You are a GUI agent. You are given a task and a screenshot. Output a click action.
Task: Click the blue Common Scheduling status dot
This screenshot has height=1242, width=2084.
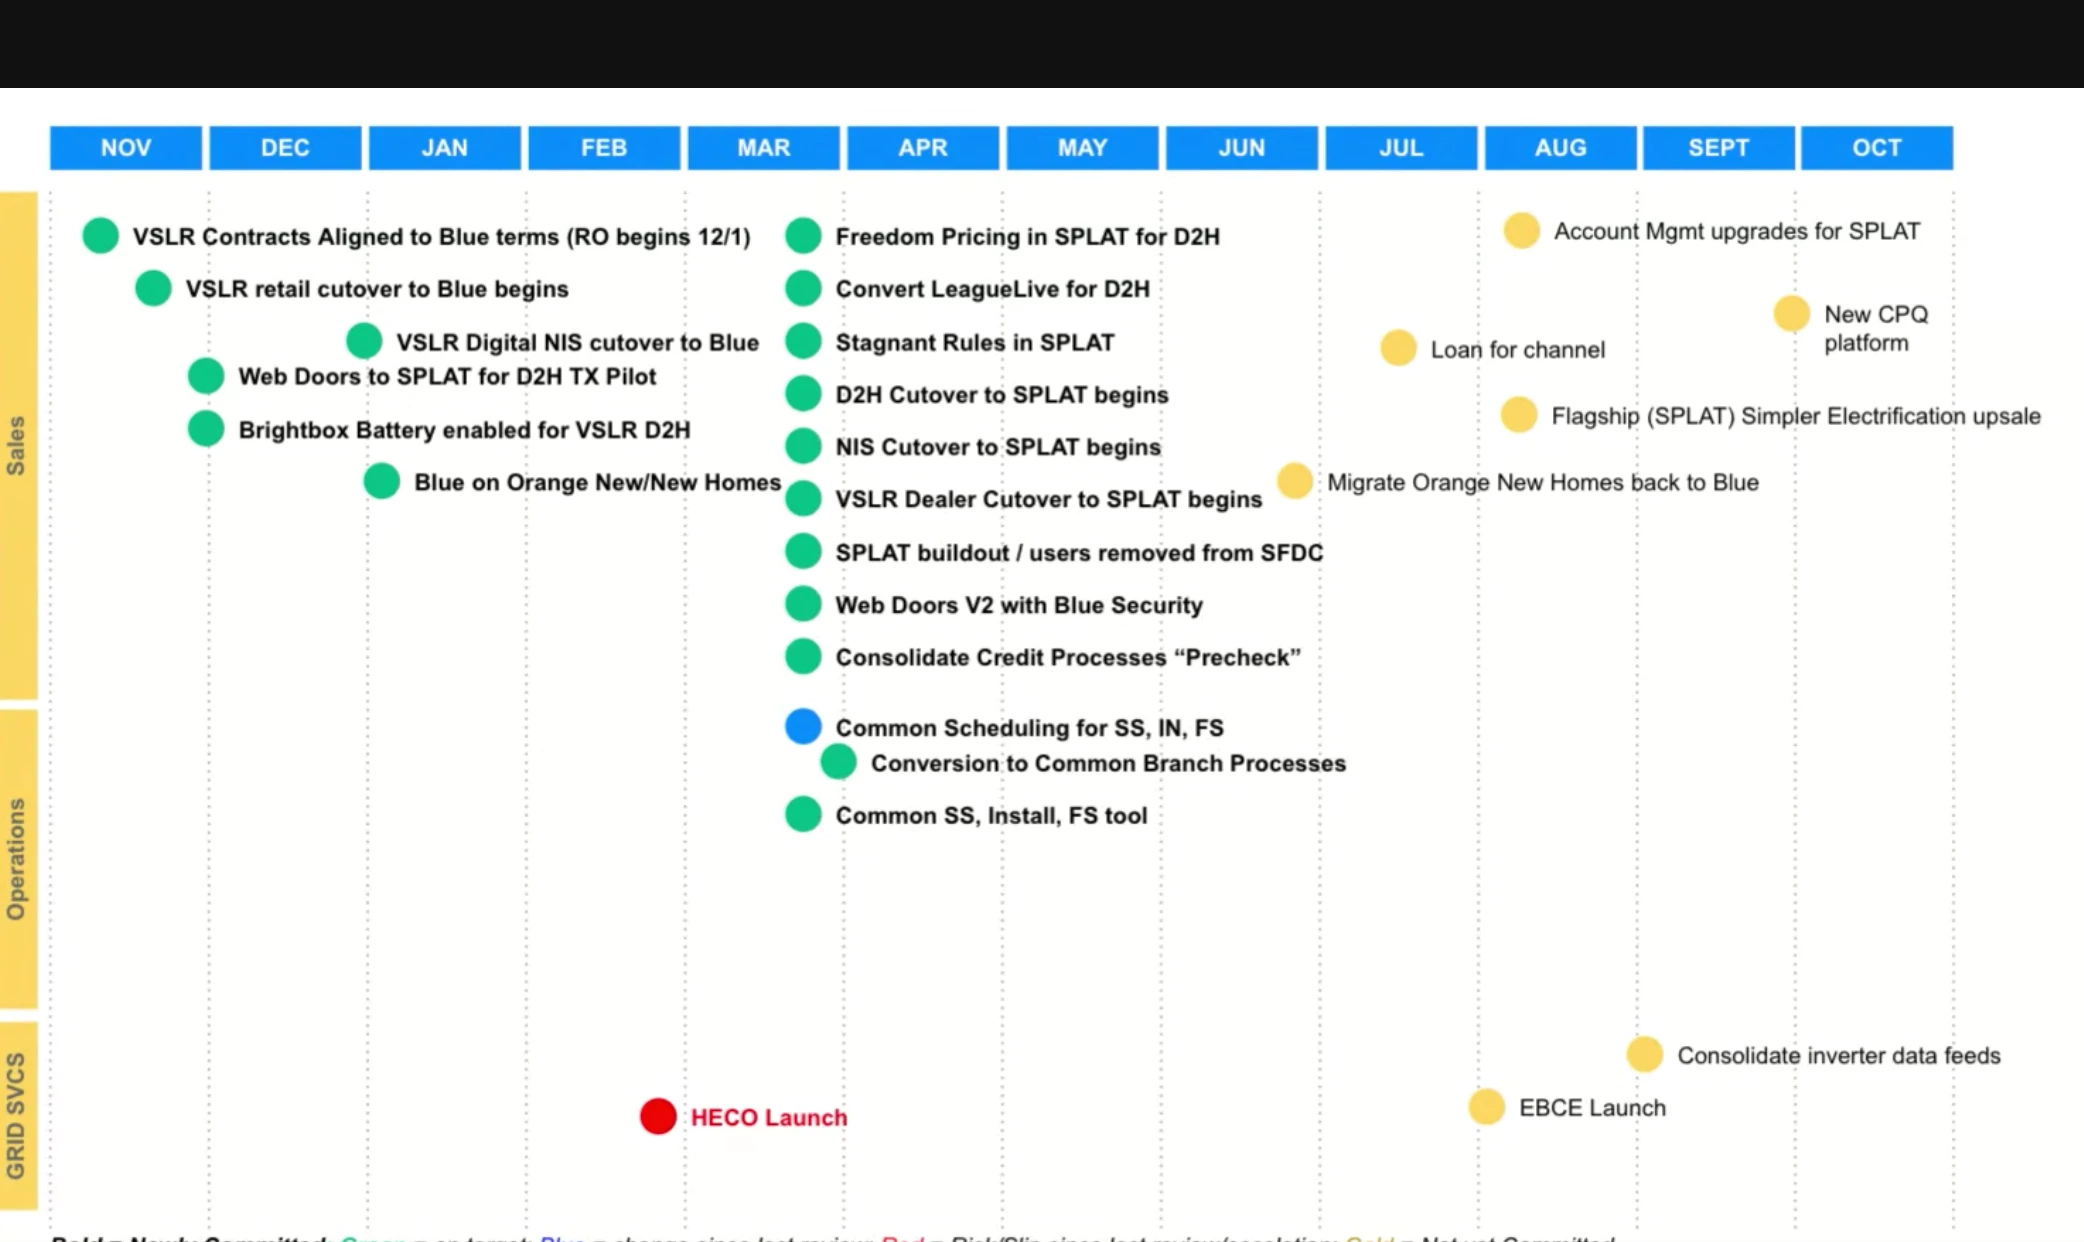[x=803, y=726]
